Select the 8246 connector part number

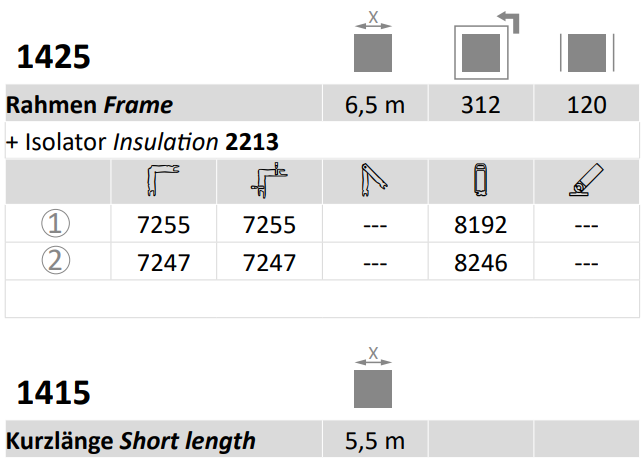[x=481, y=263]
